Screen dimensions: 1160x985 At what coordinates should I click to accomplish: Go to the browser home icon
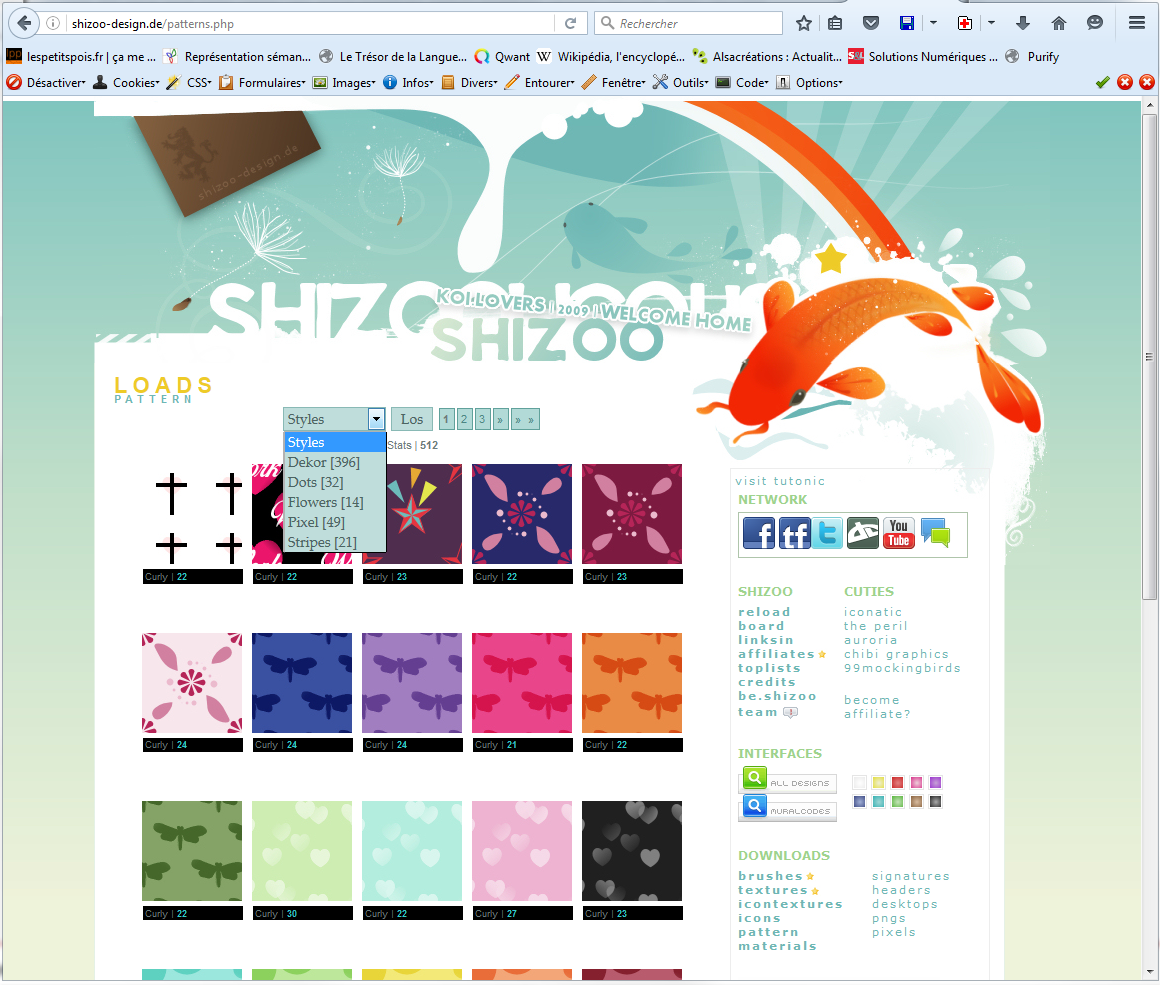tap(1059, 24)
